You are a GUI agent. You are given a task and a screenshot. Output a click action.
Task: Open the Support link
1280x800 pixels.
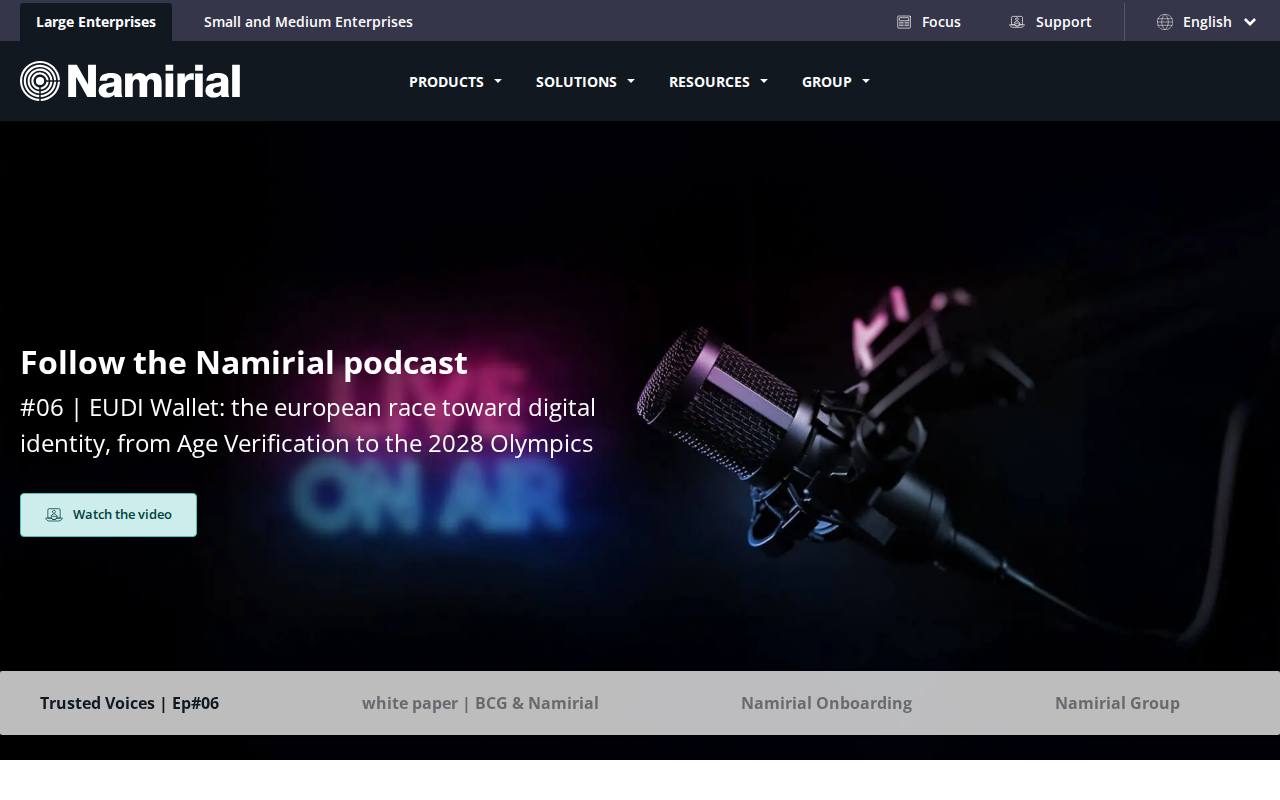1051,22
